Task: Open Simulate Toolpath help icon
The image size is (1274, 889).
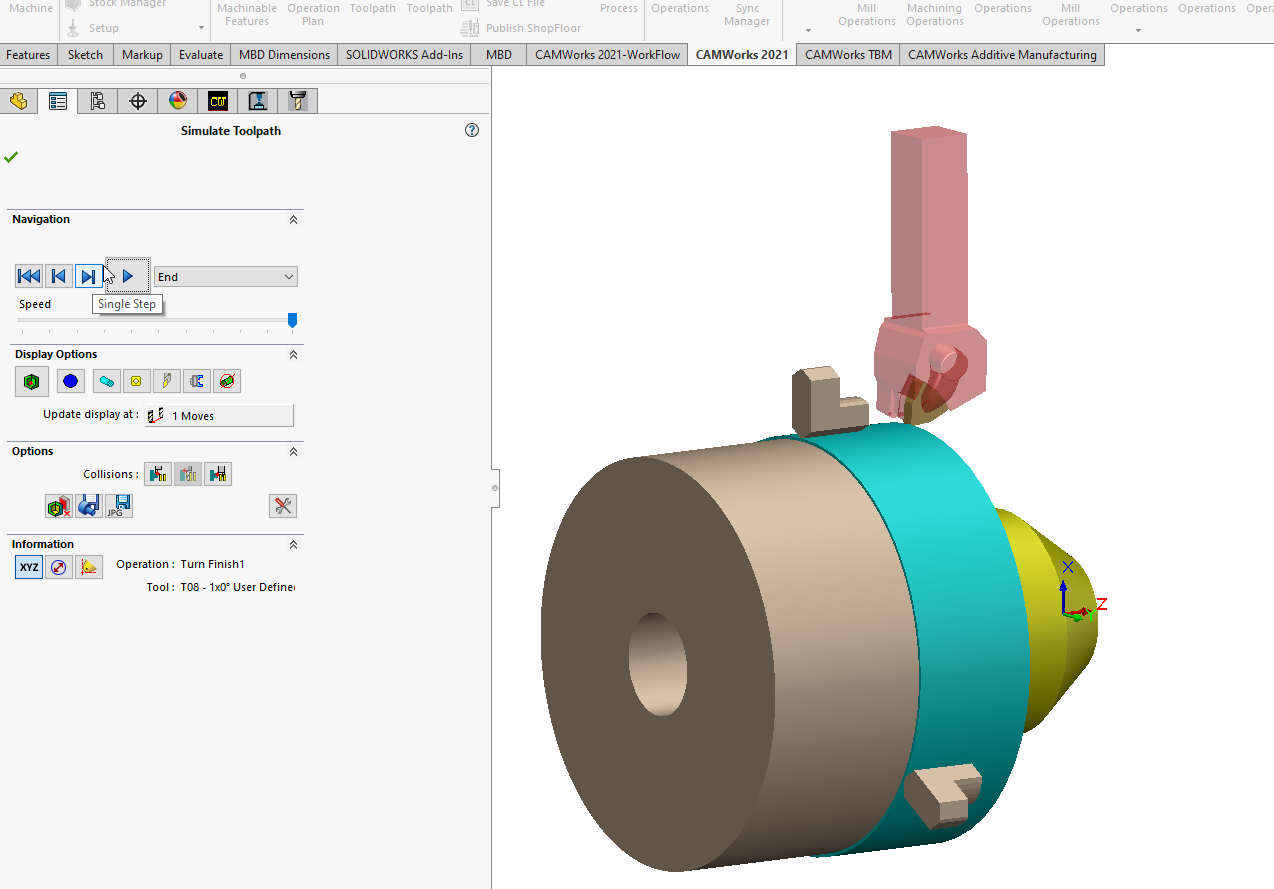Action: [472, 130]
